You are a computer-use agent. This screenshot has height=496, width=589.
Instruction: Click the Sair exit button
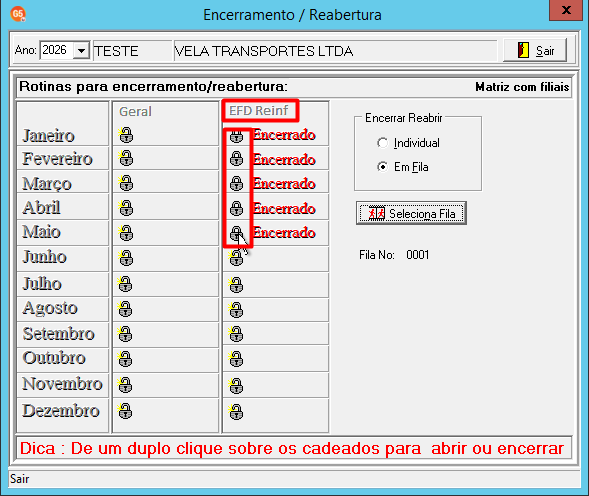pos(535,50)
